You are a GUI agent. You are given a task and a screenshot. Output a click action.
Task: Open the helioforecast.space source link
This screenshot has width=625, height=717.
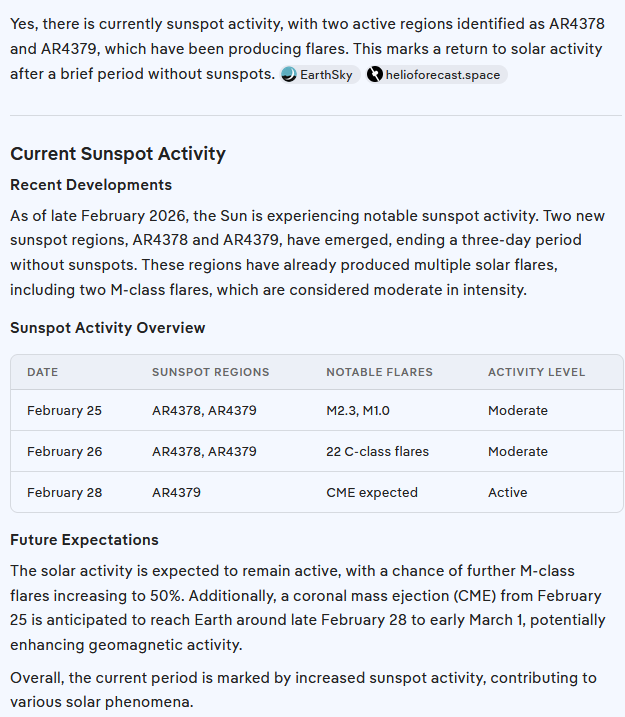click(442, 75)
